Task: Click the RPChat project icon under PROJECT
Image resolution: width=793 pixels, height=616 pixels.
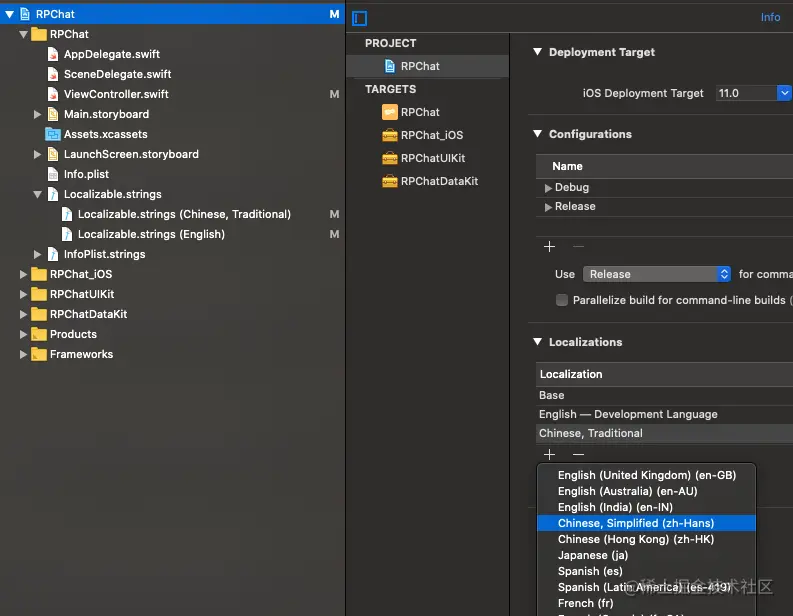Action: (389, 66)
